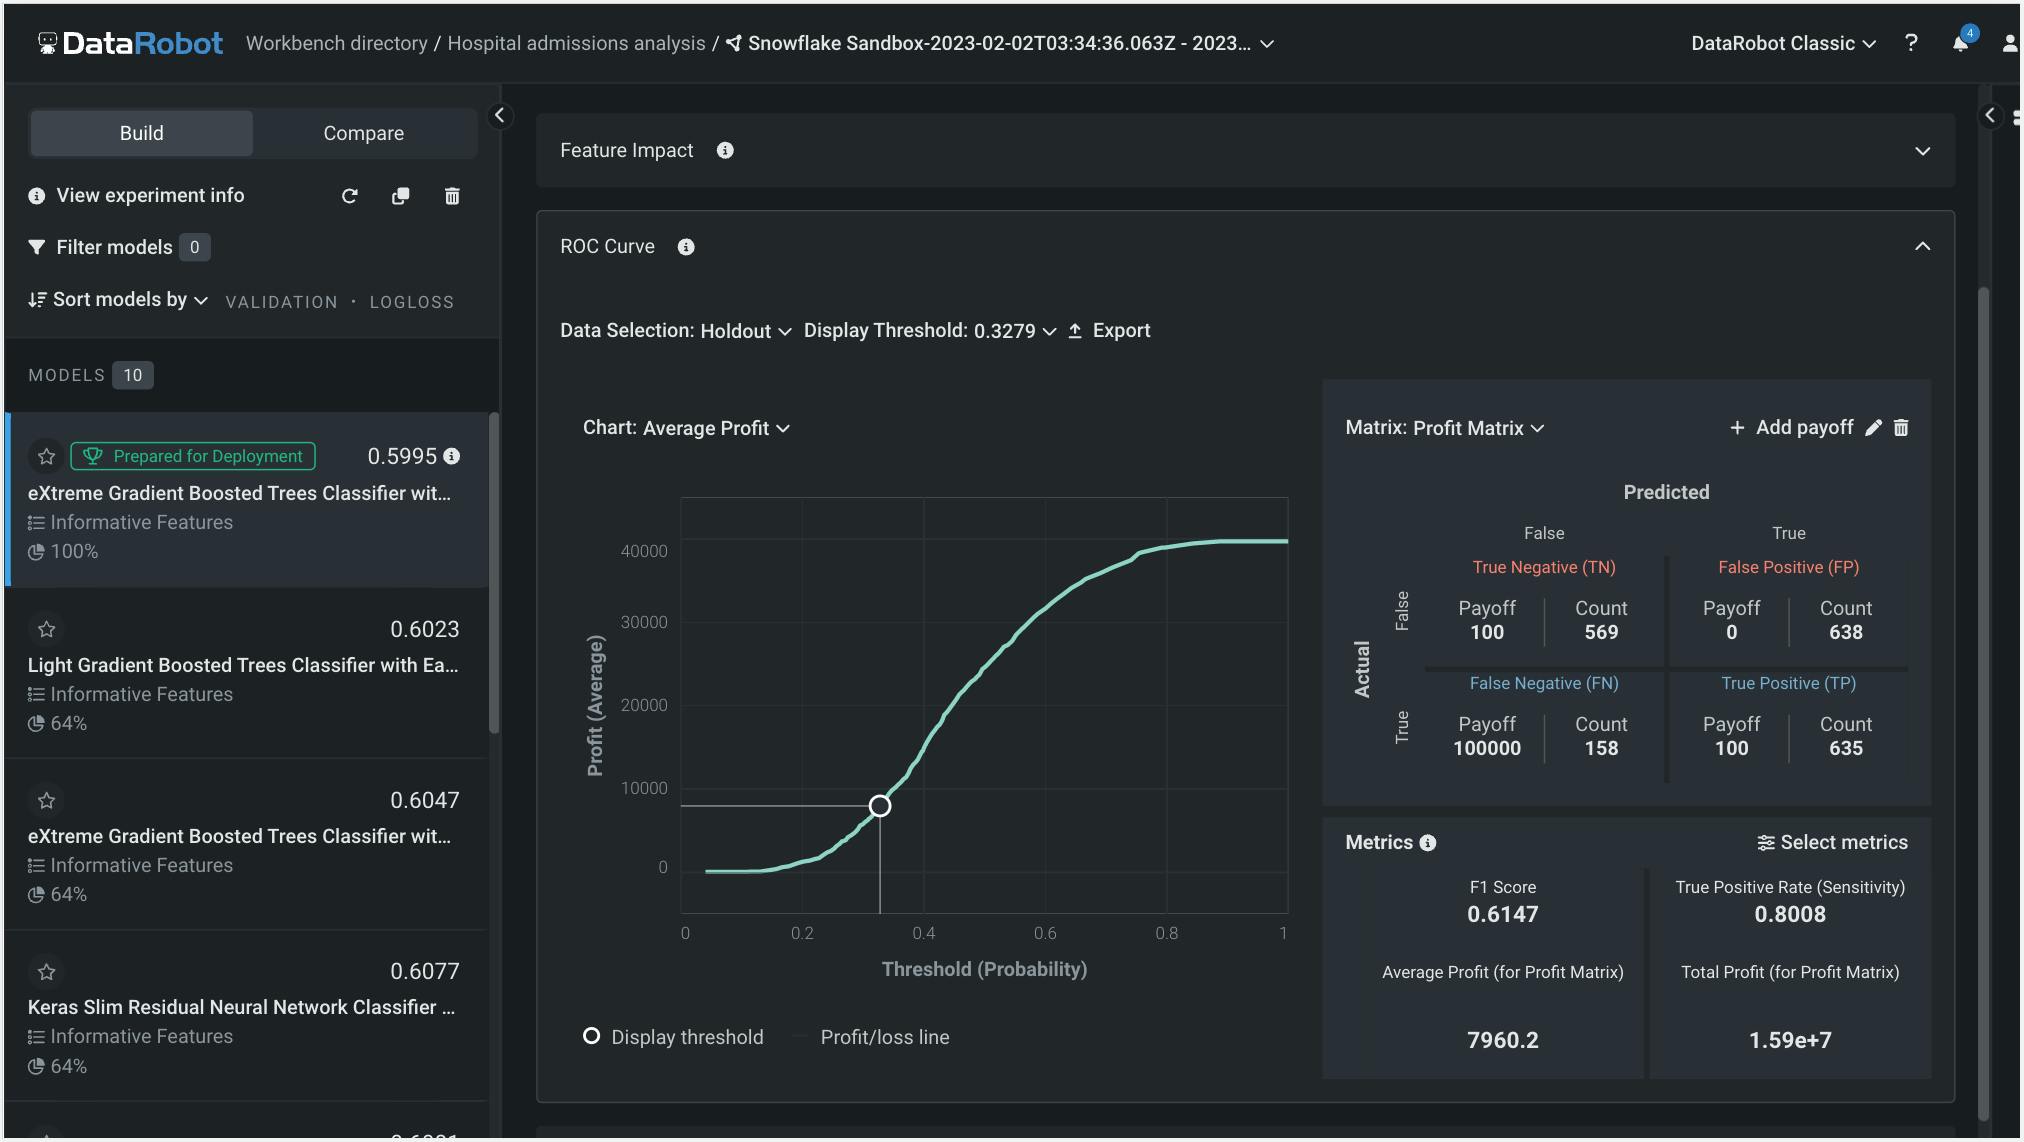Open the Data Selection Holdout dropdown

tap(745, 331)
